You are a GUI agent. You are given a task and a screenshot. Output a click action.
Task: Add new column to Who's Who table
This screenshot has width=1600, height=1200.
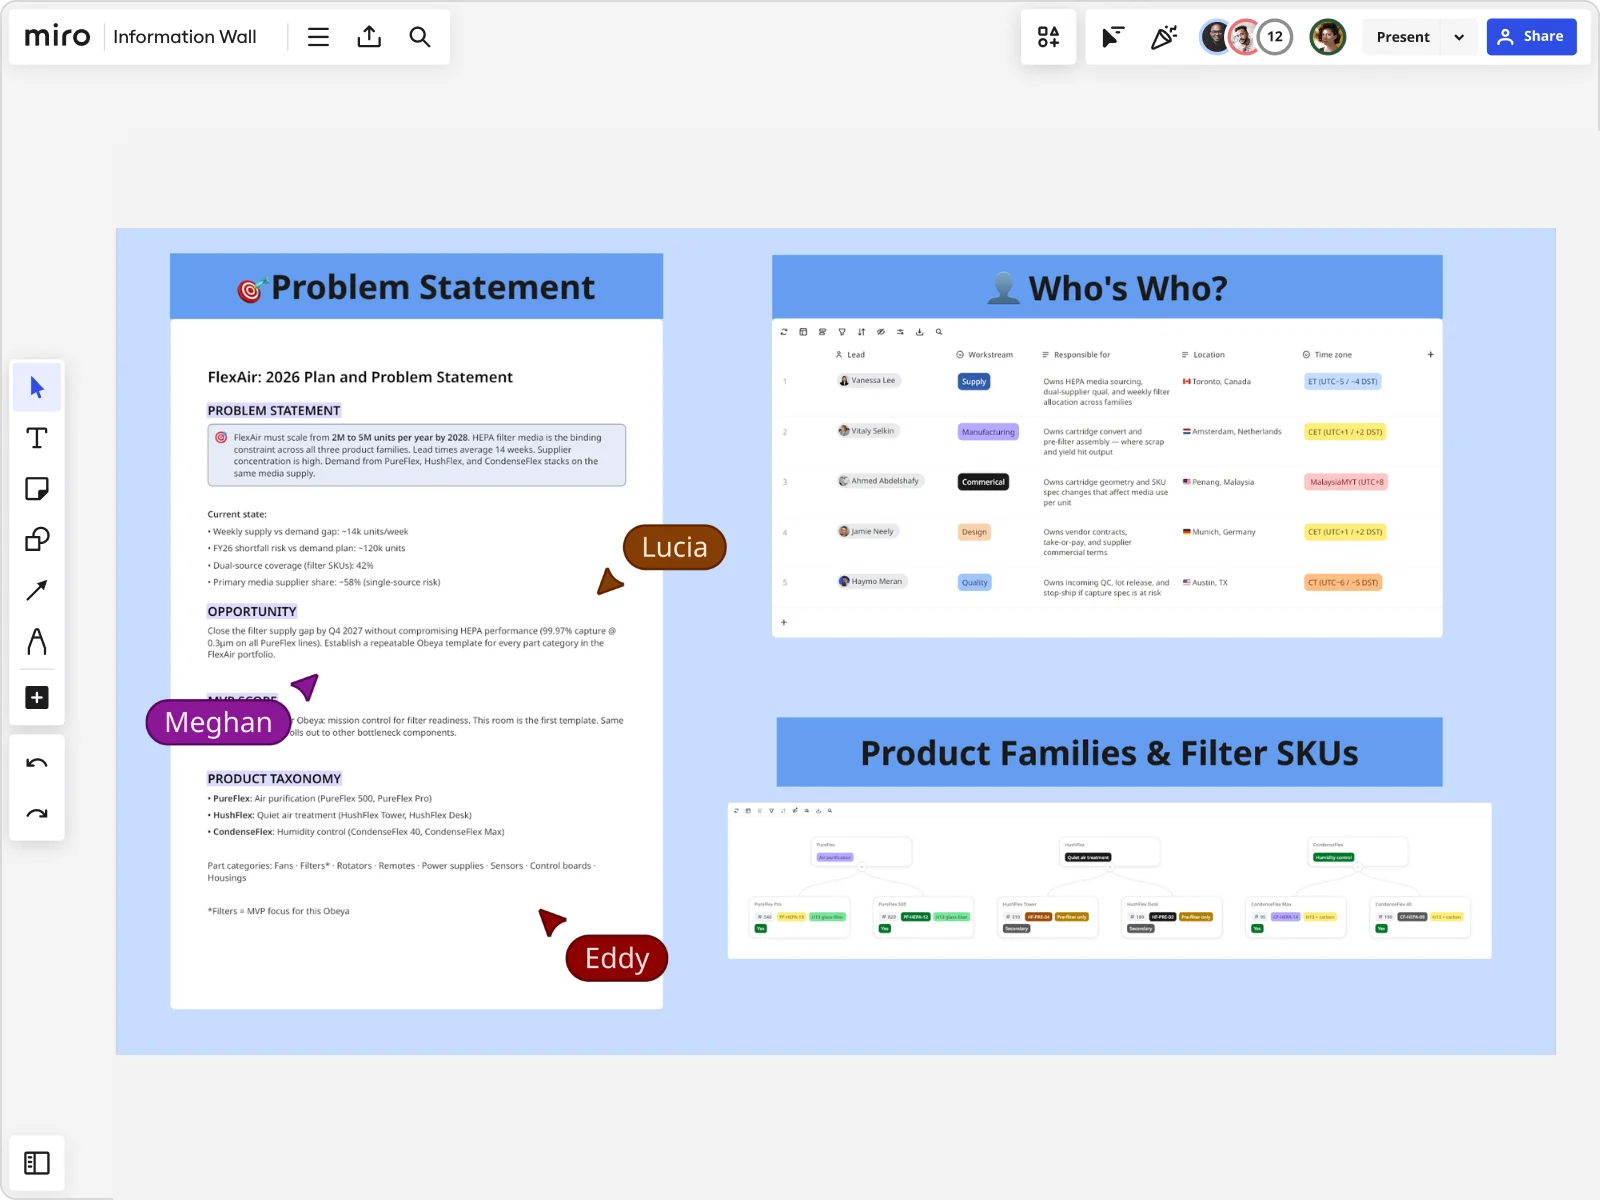pyautogui.click(x=1430, y=355)
